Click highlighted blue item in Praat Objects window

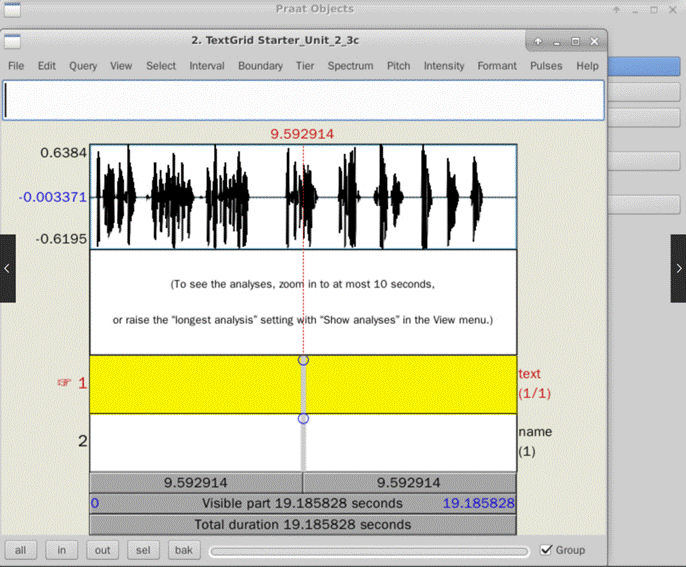pyautogui.click(x=644, y=67)
